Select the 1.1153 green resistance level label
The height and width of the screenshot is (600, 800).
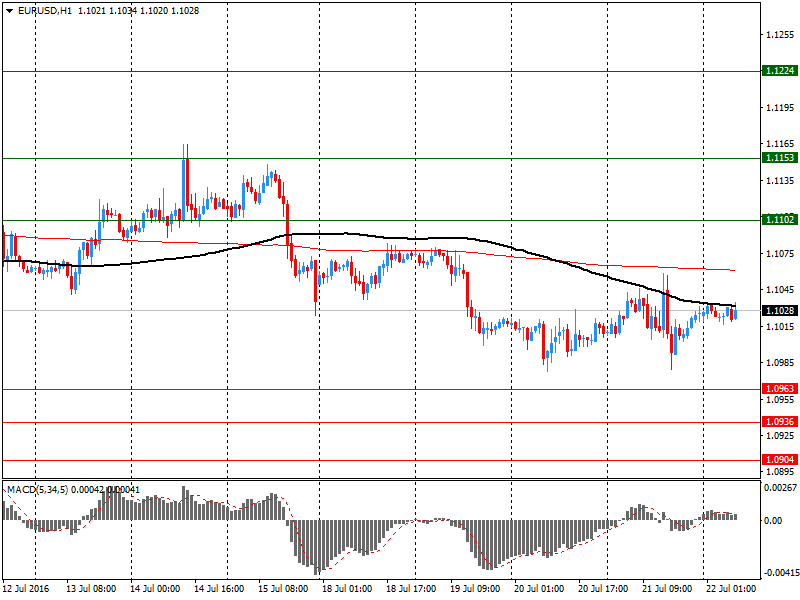click(780, 158)
